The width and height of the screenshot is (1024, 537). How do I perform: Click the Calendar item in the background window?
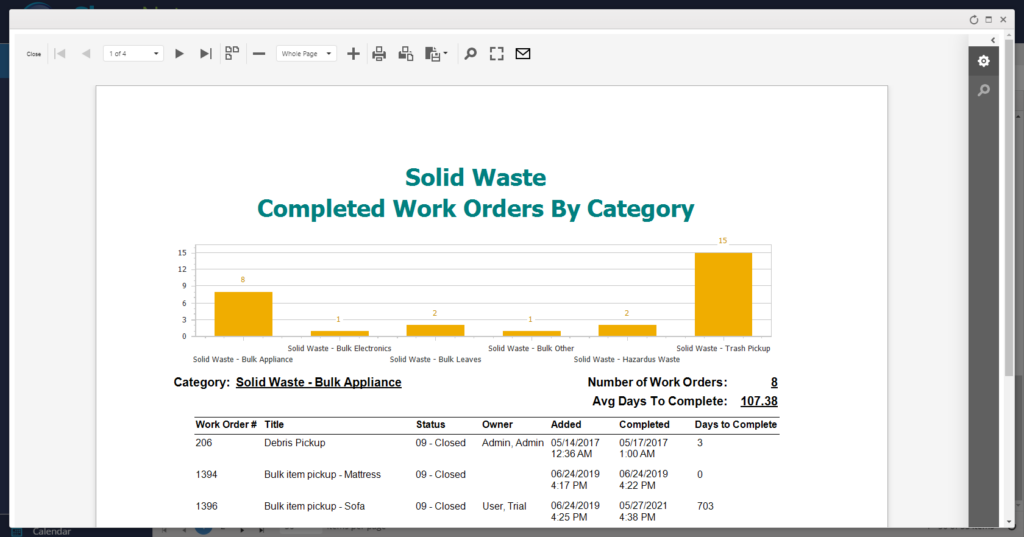[52, 532]
